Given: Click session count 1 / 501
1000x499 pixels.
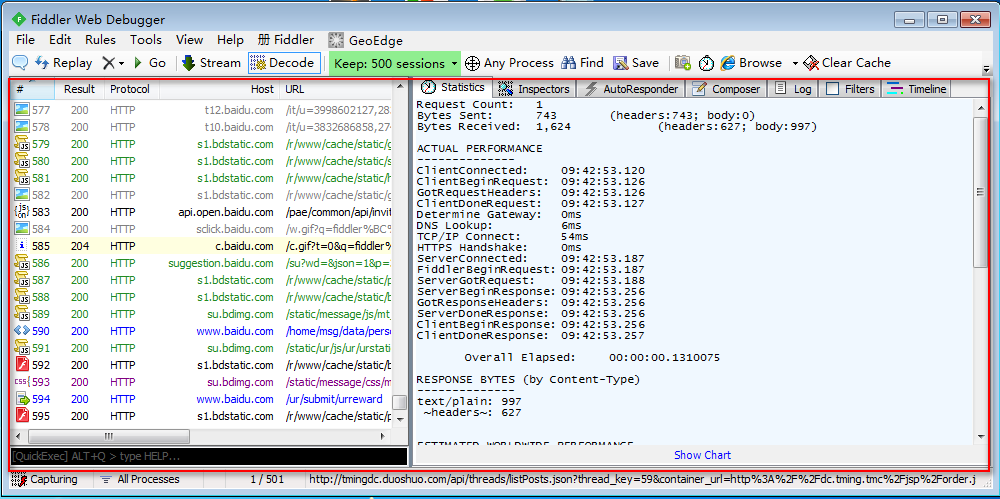Looking at the screenshot, I should 267,479.
